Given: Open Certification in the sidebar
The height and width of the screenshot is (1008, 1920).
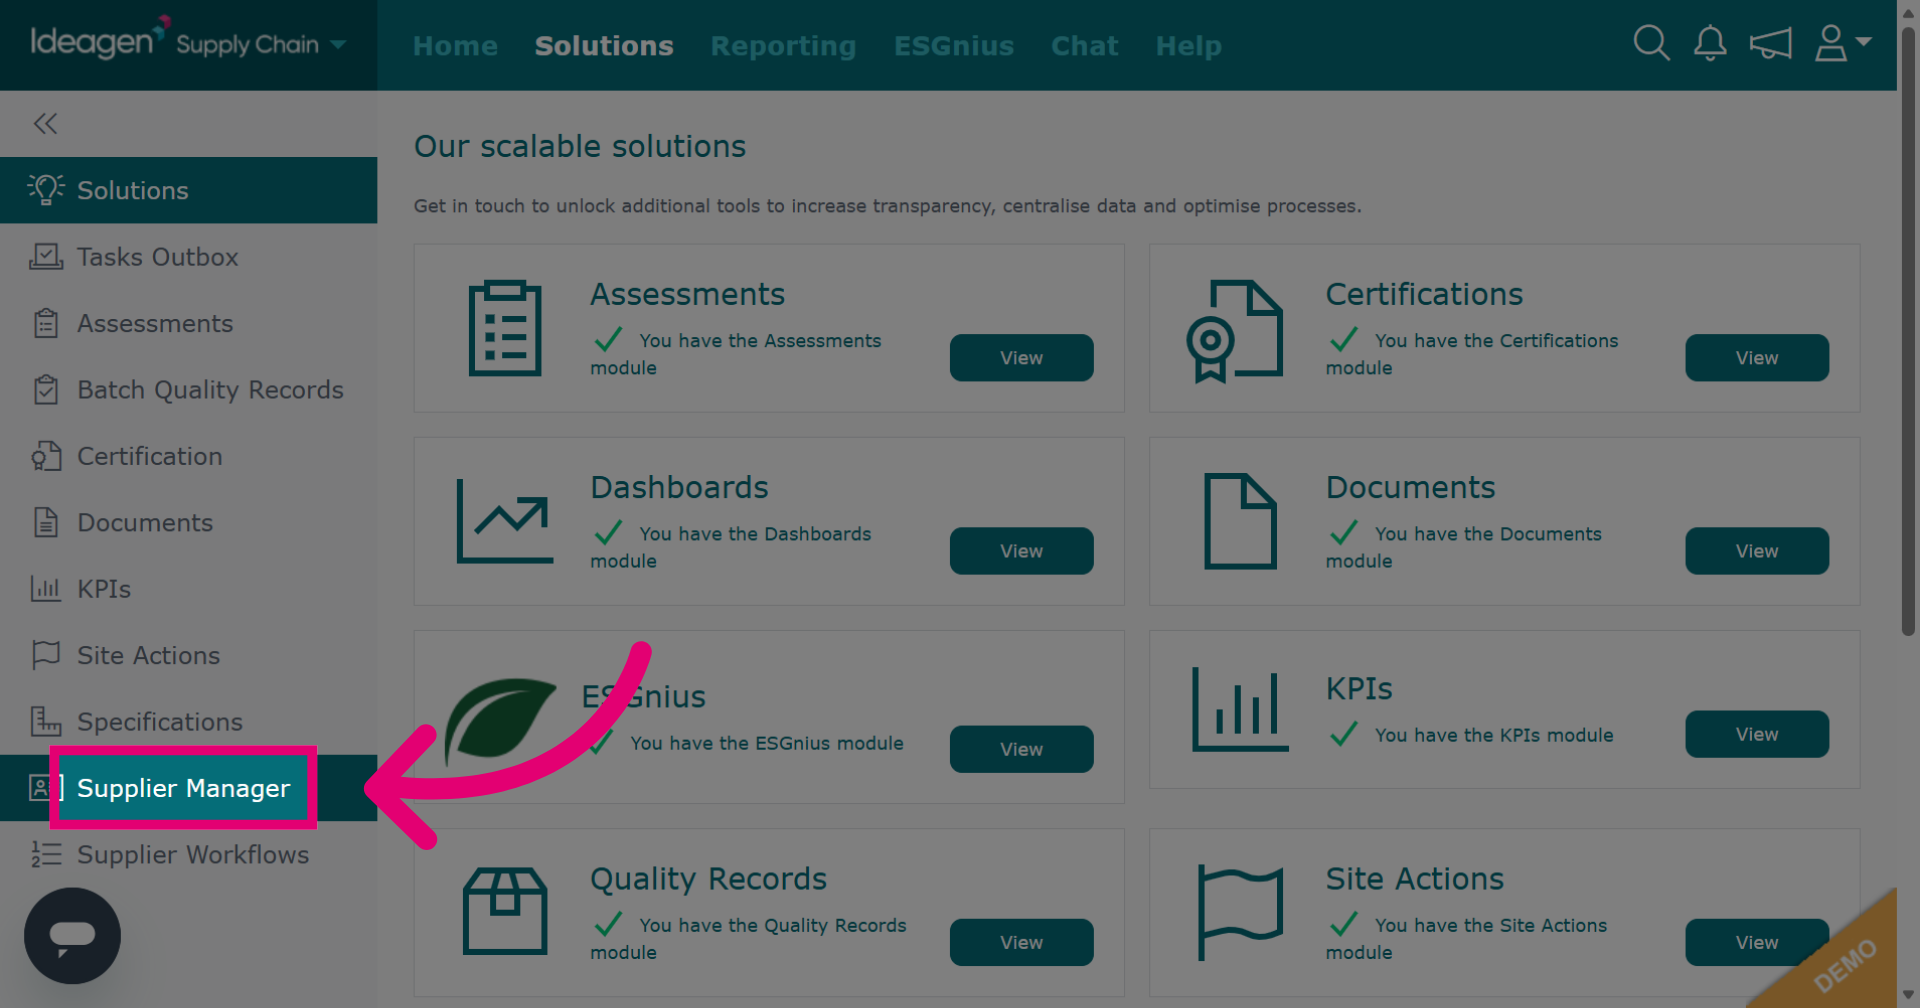Looking at the screenshot, I should (188, 456).
